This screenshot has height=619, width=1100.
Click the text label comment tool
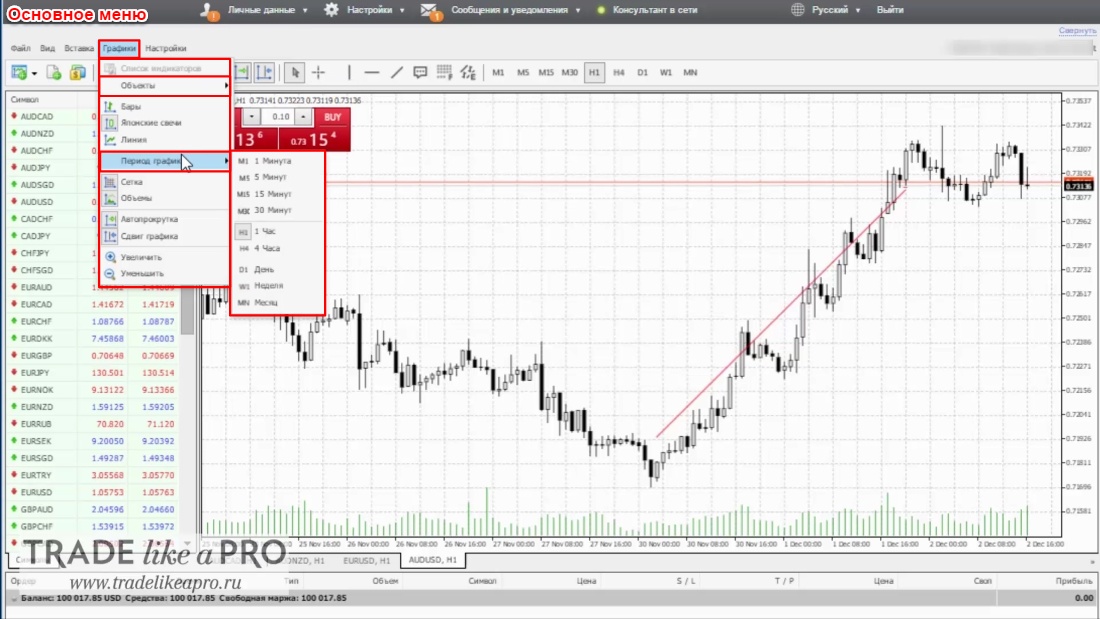tap(420, 72)
